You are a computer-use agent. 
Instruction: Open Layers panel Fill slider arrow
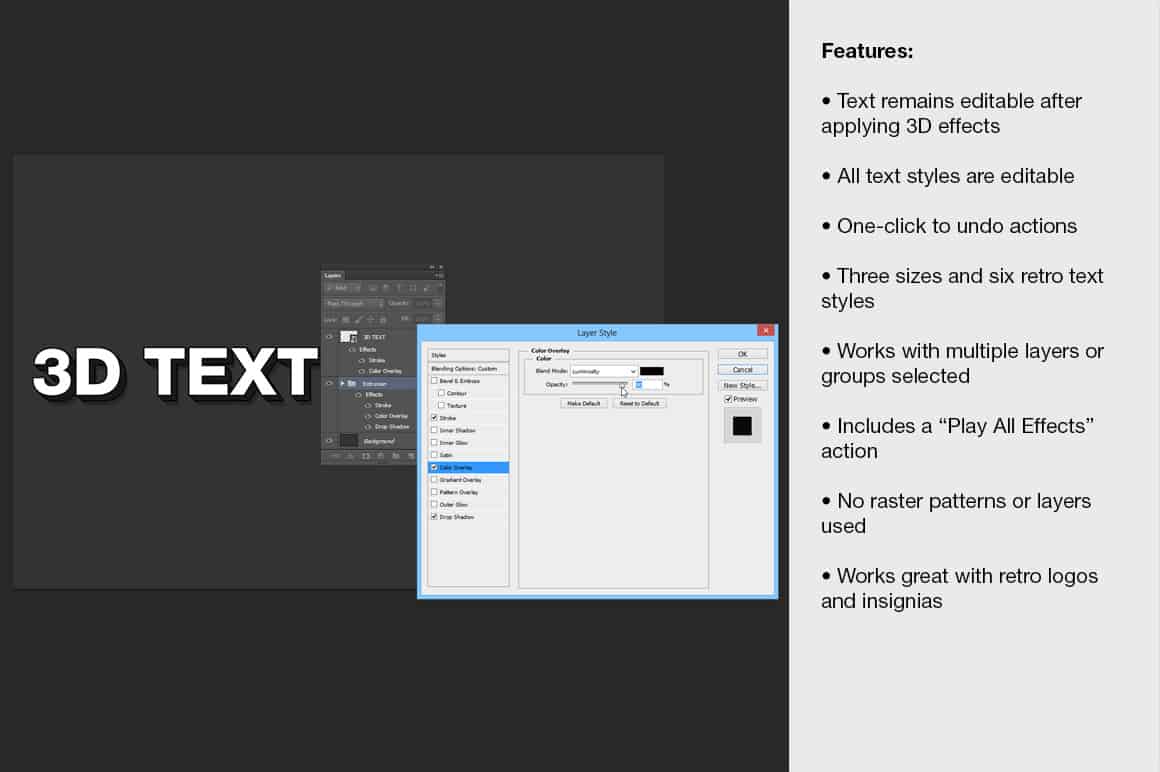click(x=437, y=319)
